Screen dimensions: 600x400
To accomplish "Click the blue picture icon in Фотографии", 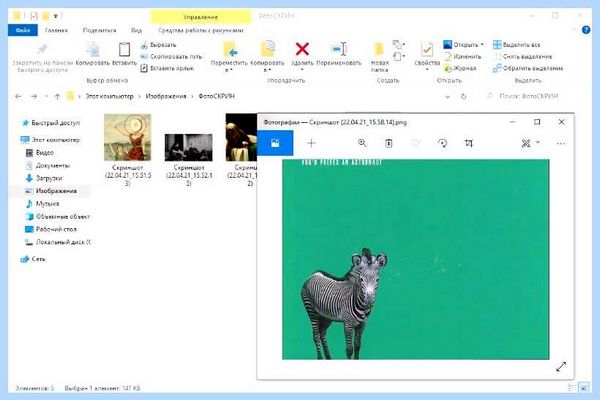I will [275, 143].
